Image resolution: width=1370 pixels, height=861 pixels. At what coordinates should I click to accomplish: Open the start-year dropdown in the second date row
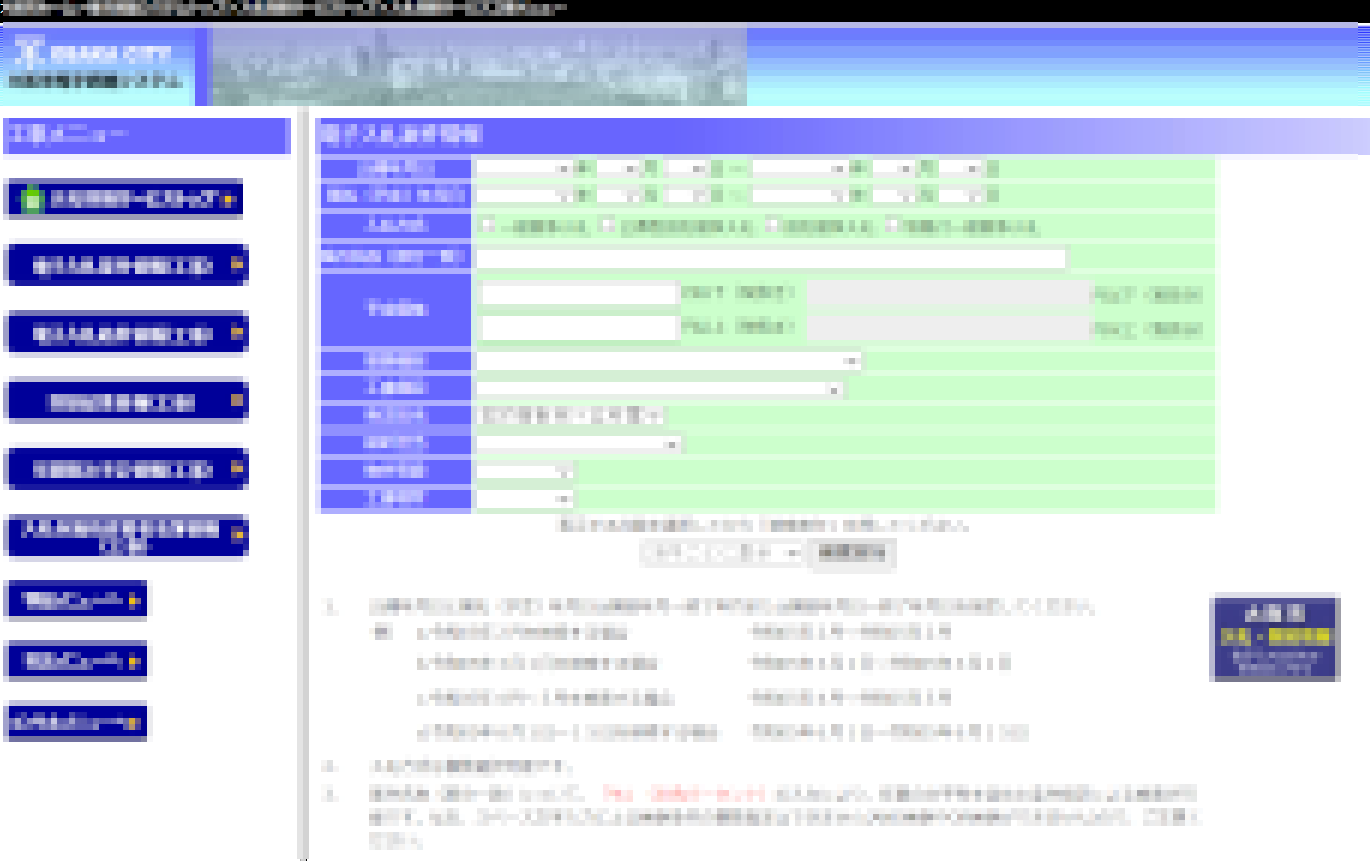pos(524,196)
